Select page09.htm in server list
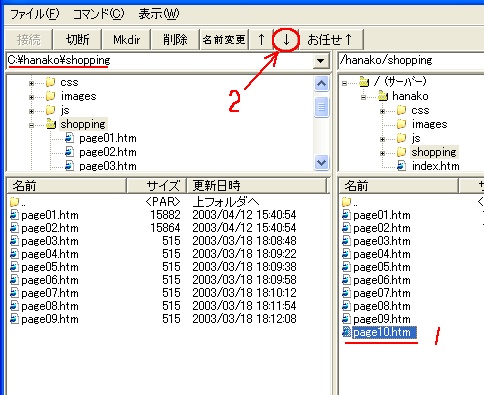The image size is (484, 395). [382, 319]
